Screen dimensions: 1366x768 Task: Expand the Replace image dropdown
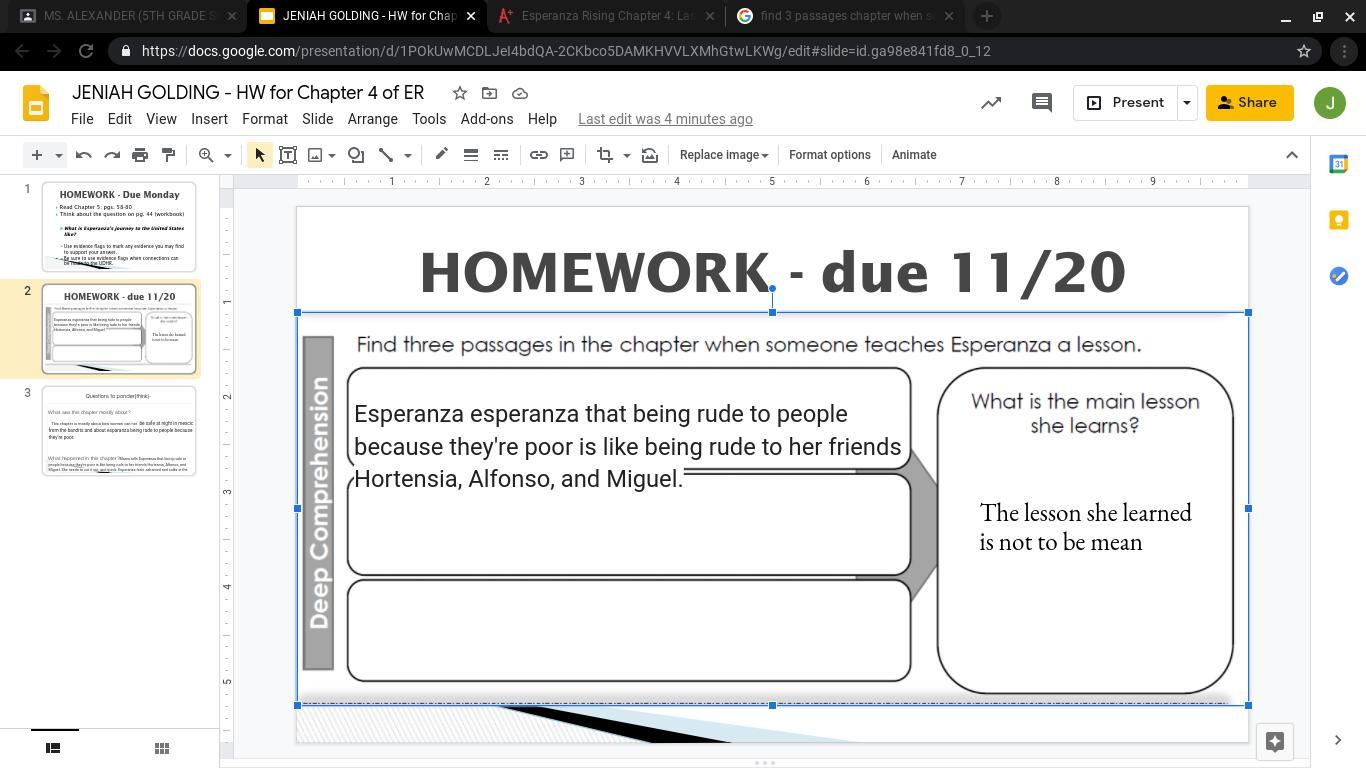[x=723, y=155]
